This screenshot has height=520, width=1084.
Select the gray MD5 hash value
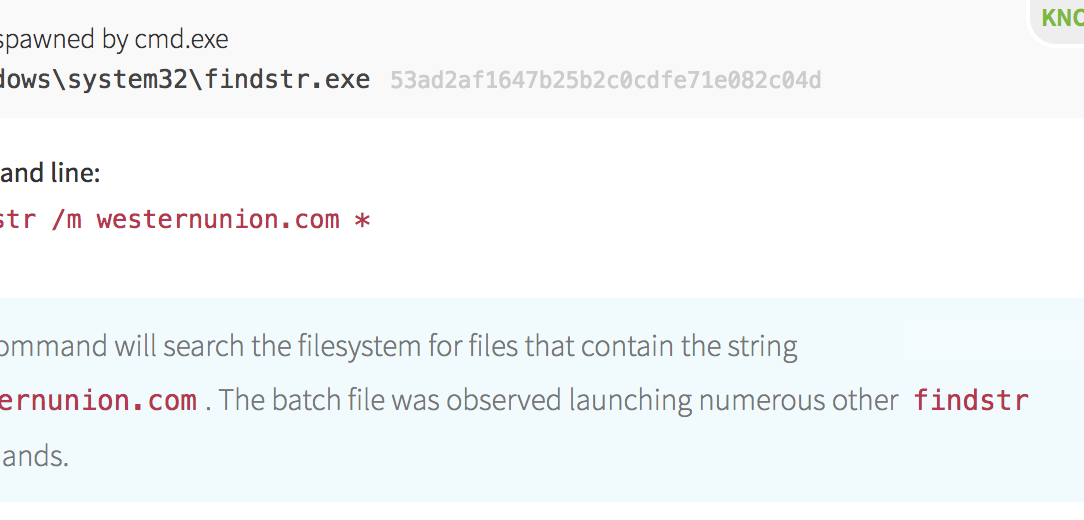pos(605,80)
